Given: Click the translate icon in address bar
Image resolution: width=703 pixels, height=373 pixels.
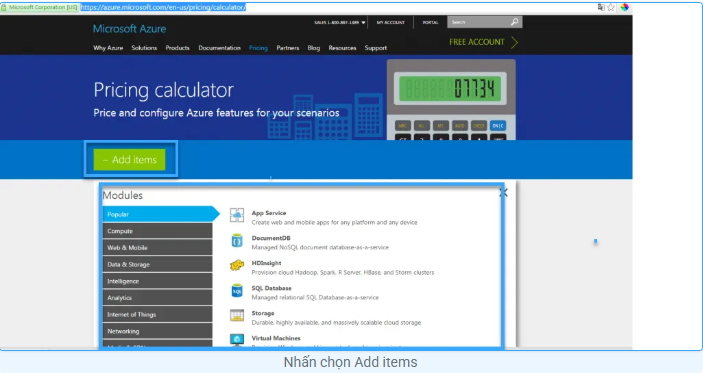Looking at the screenshot, I should pyautogui.click(x=601, y=7).
